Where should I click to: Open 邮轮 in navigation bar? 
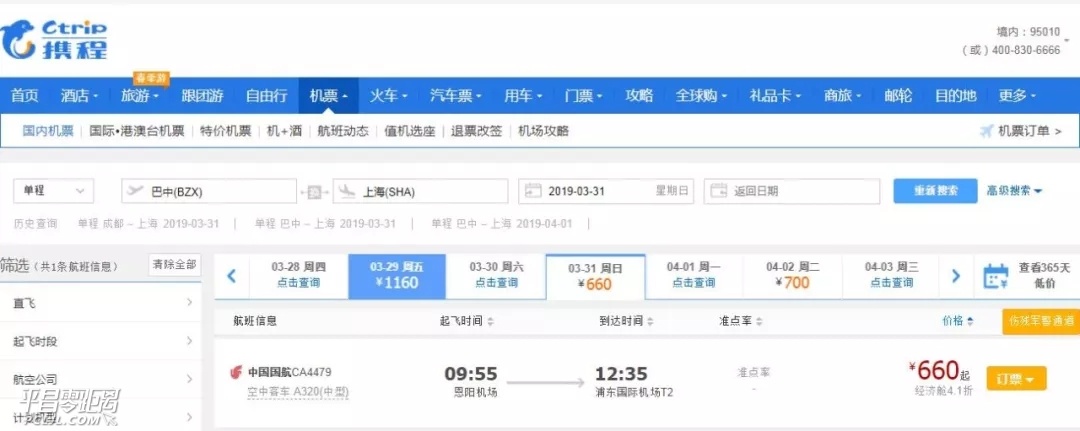click(x=898, y=96)
